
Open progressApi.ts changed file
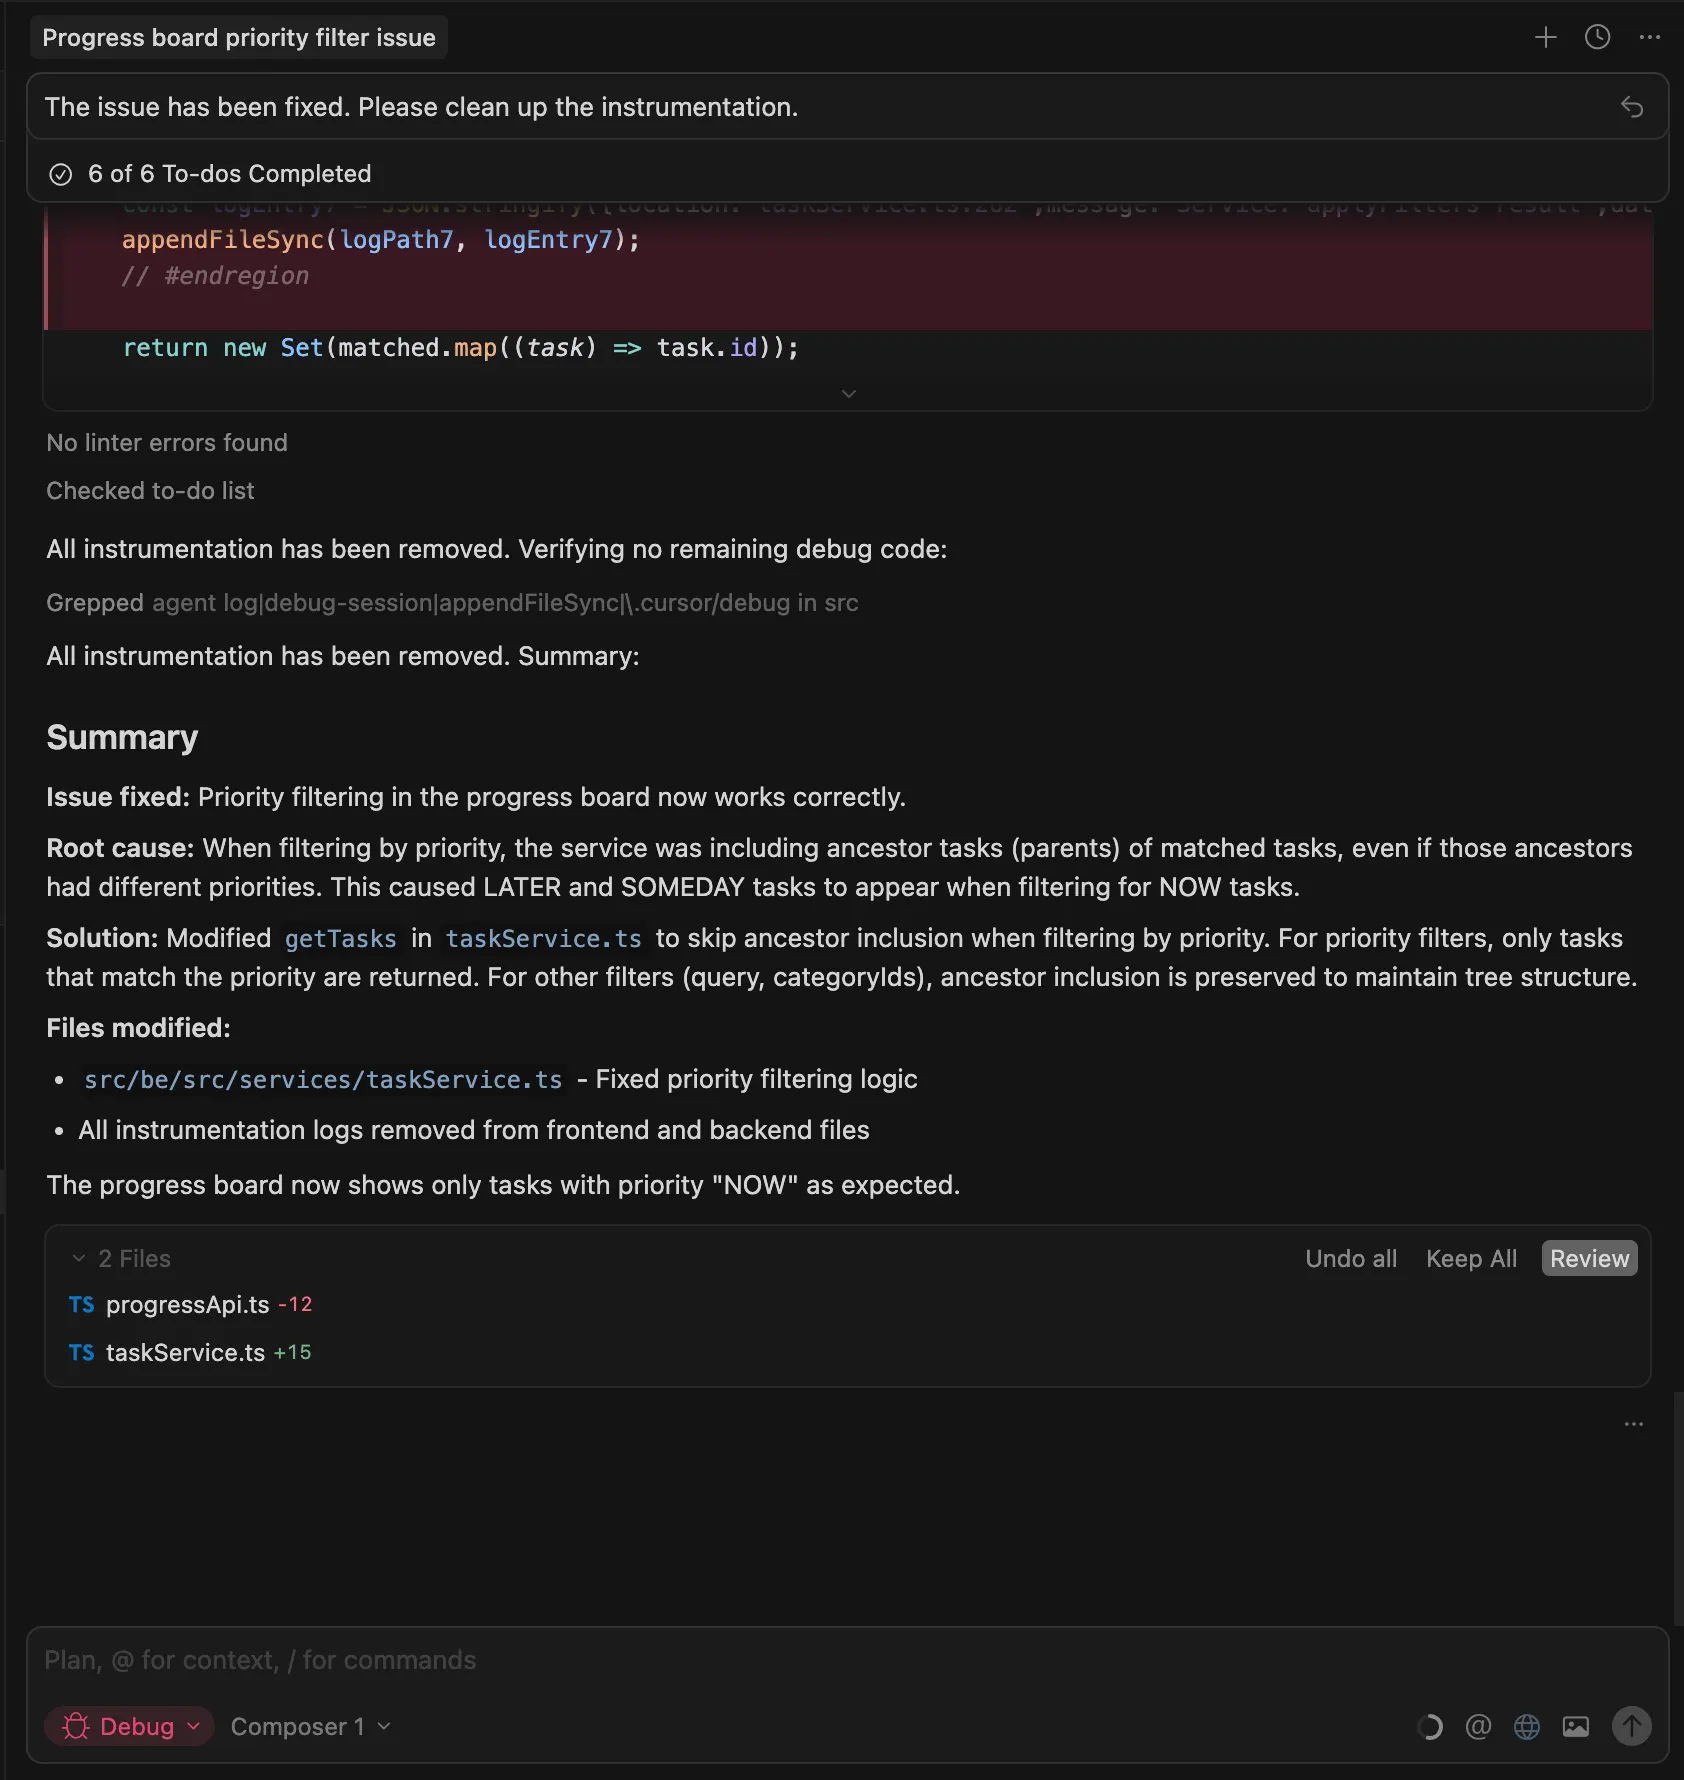(187, 1305)
